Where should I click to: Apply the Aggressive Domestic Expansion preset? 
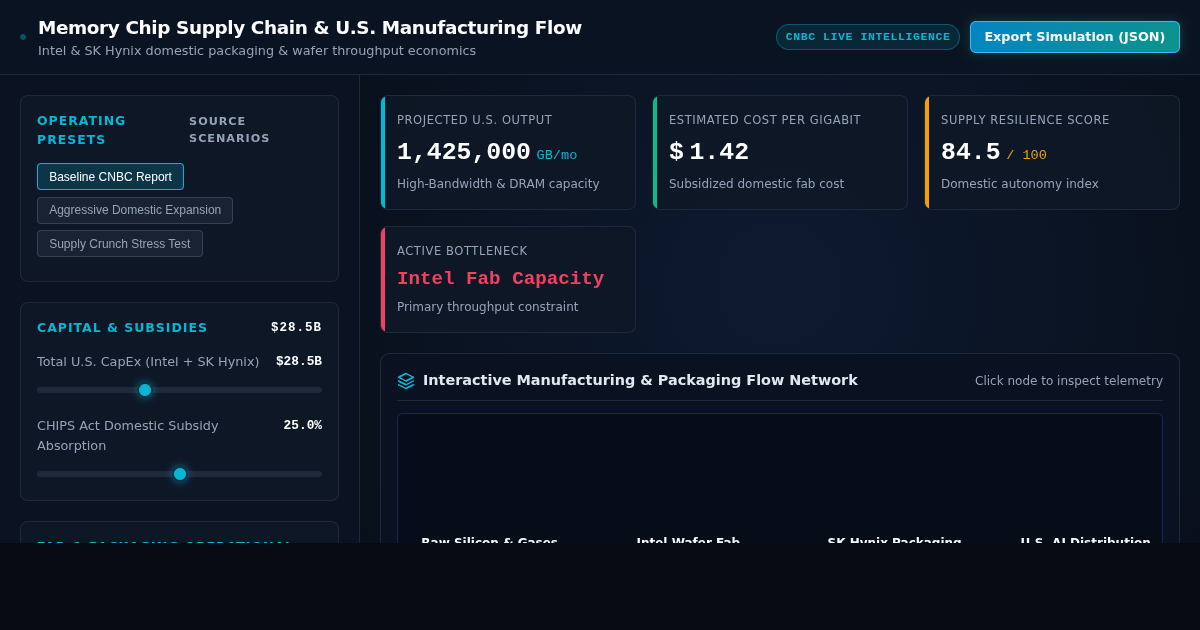(x=135, y=210)
